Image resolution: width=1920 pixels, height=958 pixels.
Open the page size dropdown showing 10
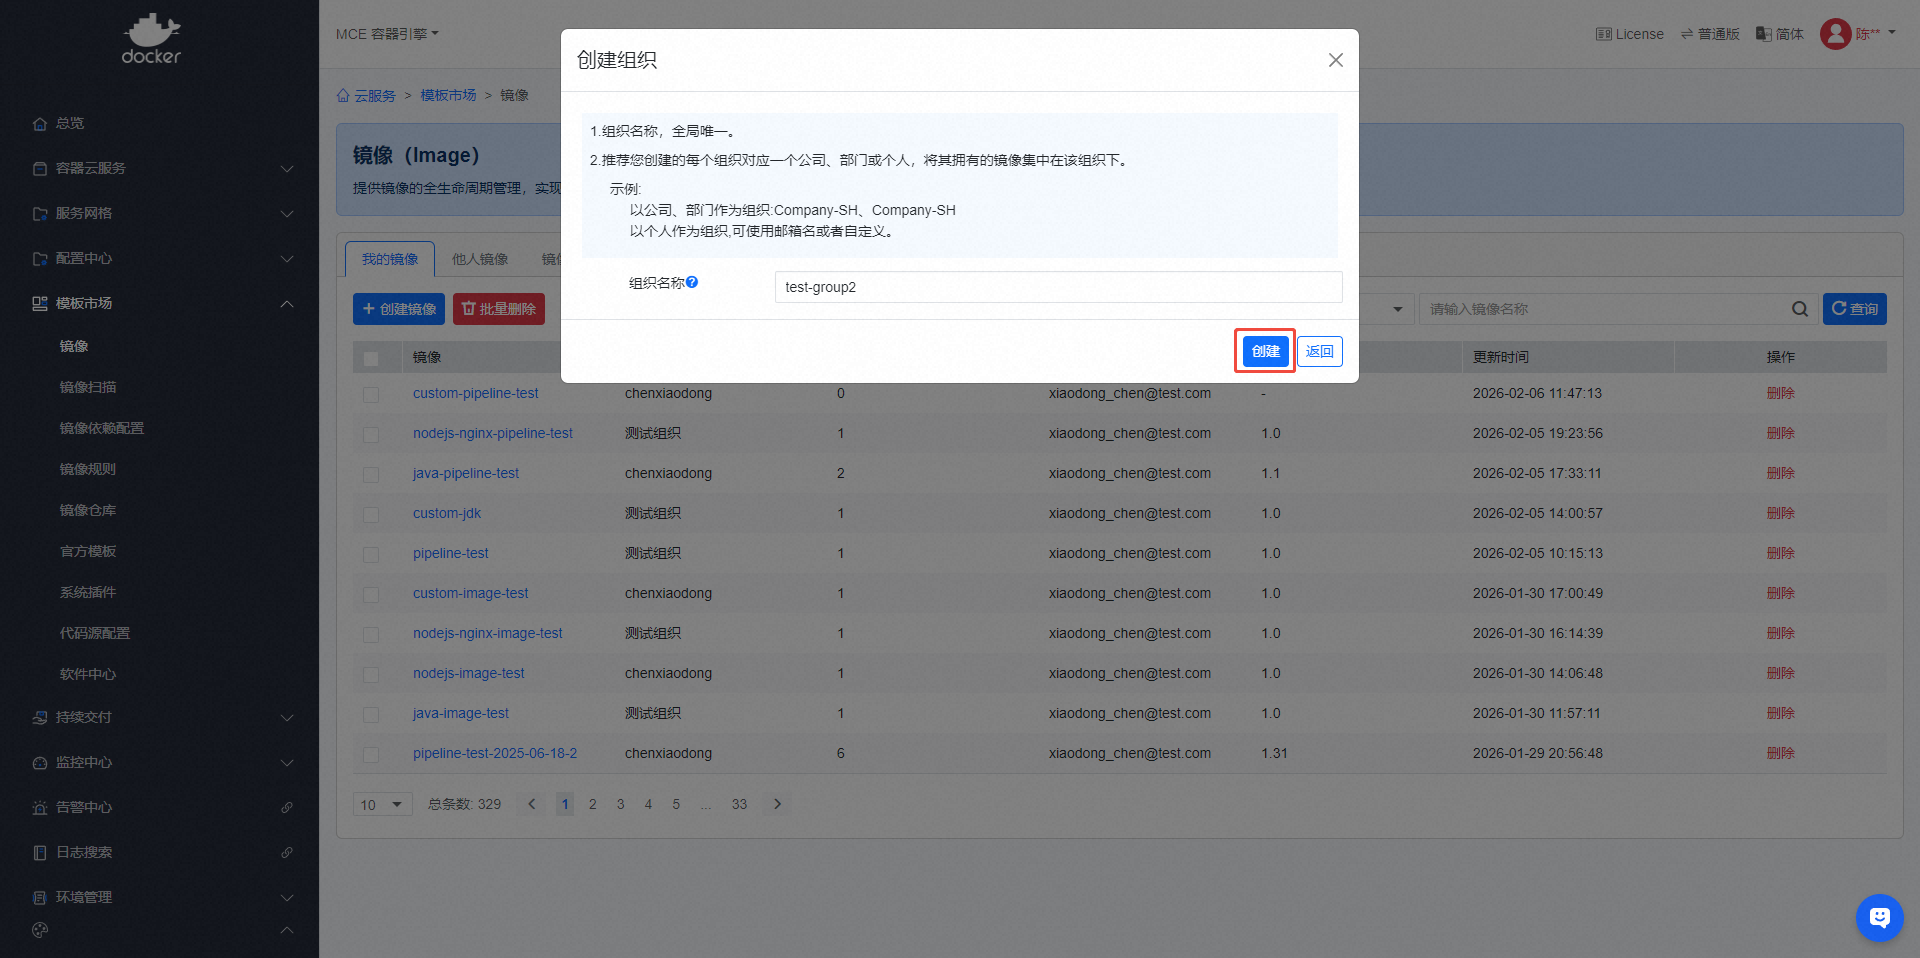pos(382,805)
